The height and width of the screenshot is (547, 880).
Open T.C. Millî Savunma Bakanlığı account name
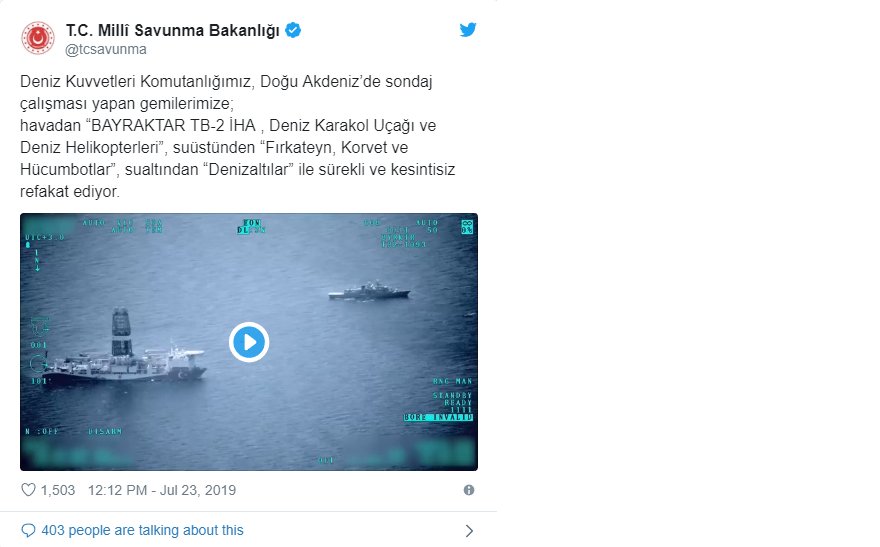click(173, 30)
